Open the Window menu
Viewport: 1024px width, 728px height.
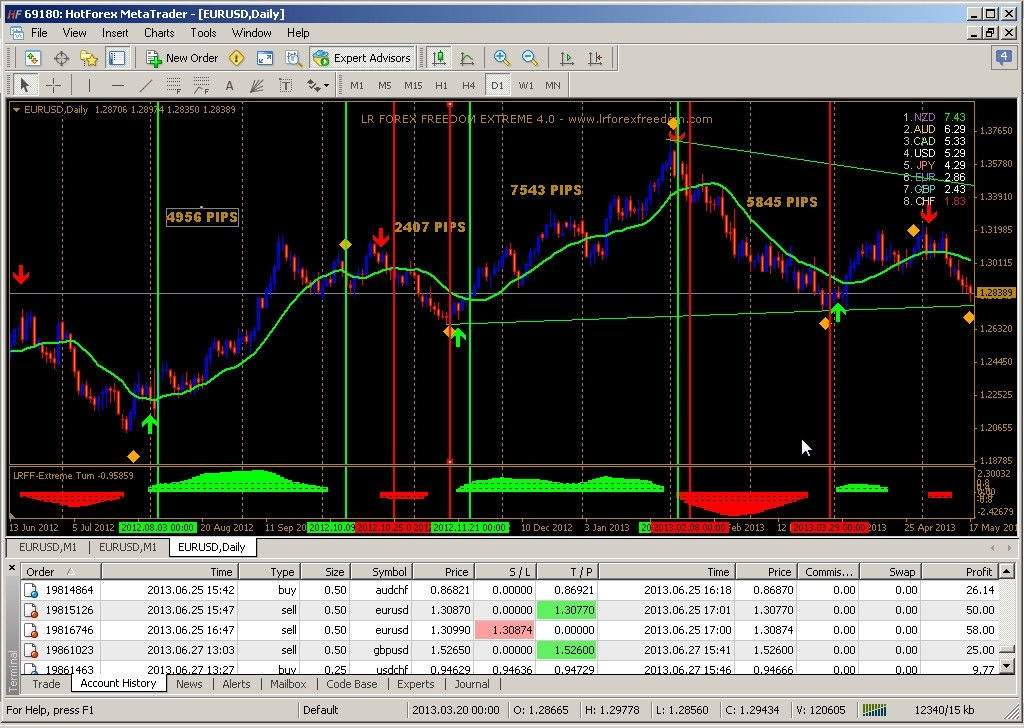[x=251, y=33]
